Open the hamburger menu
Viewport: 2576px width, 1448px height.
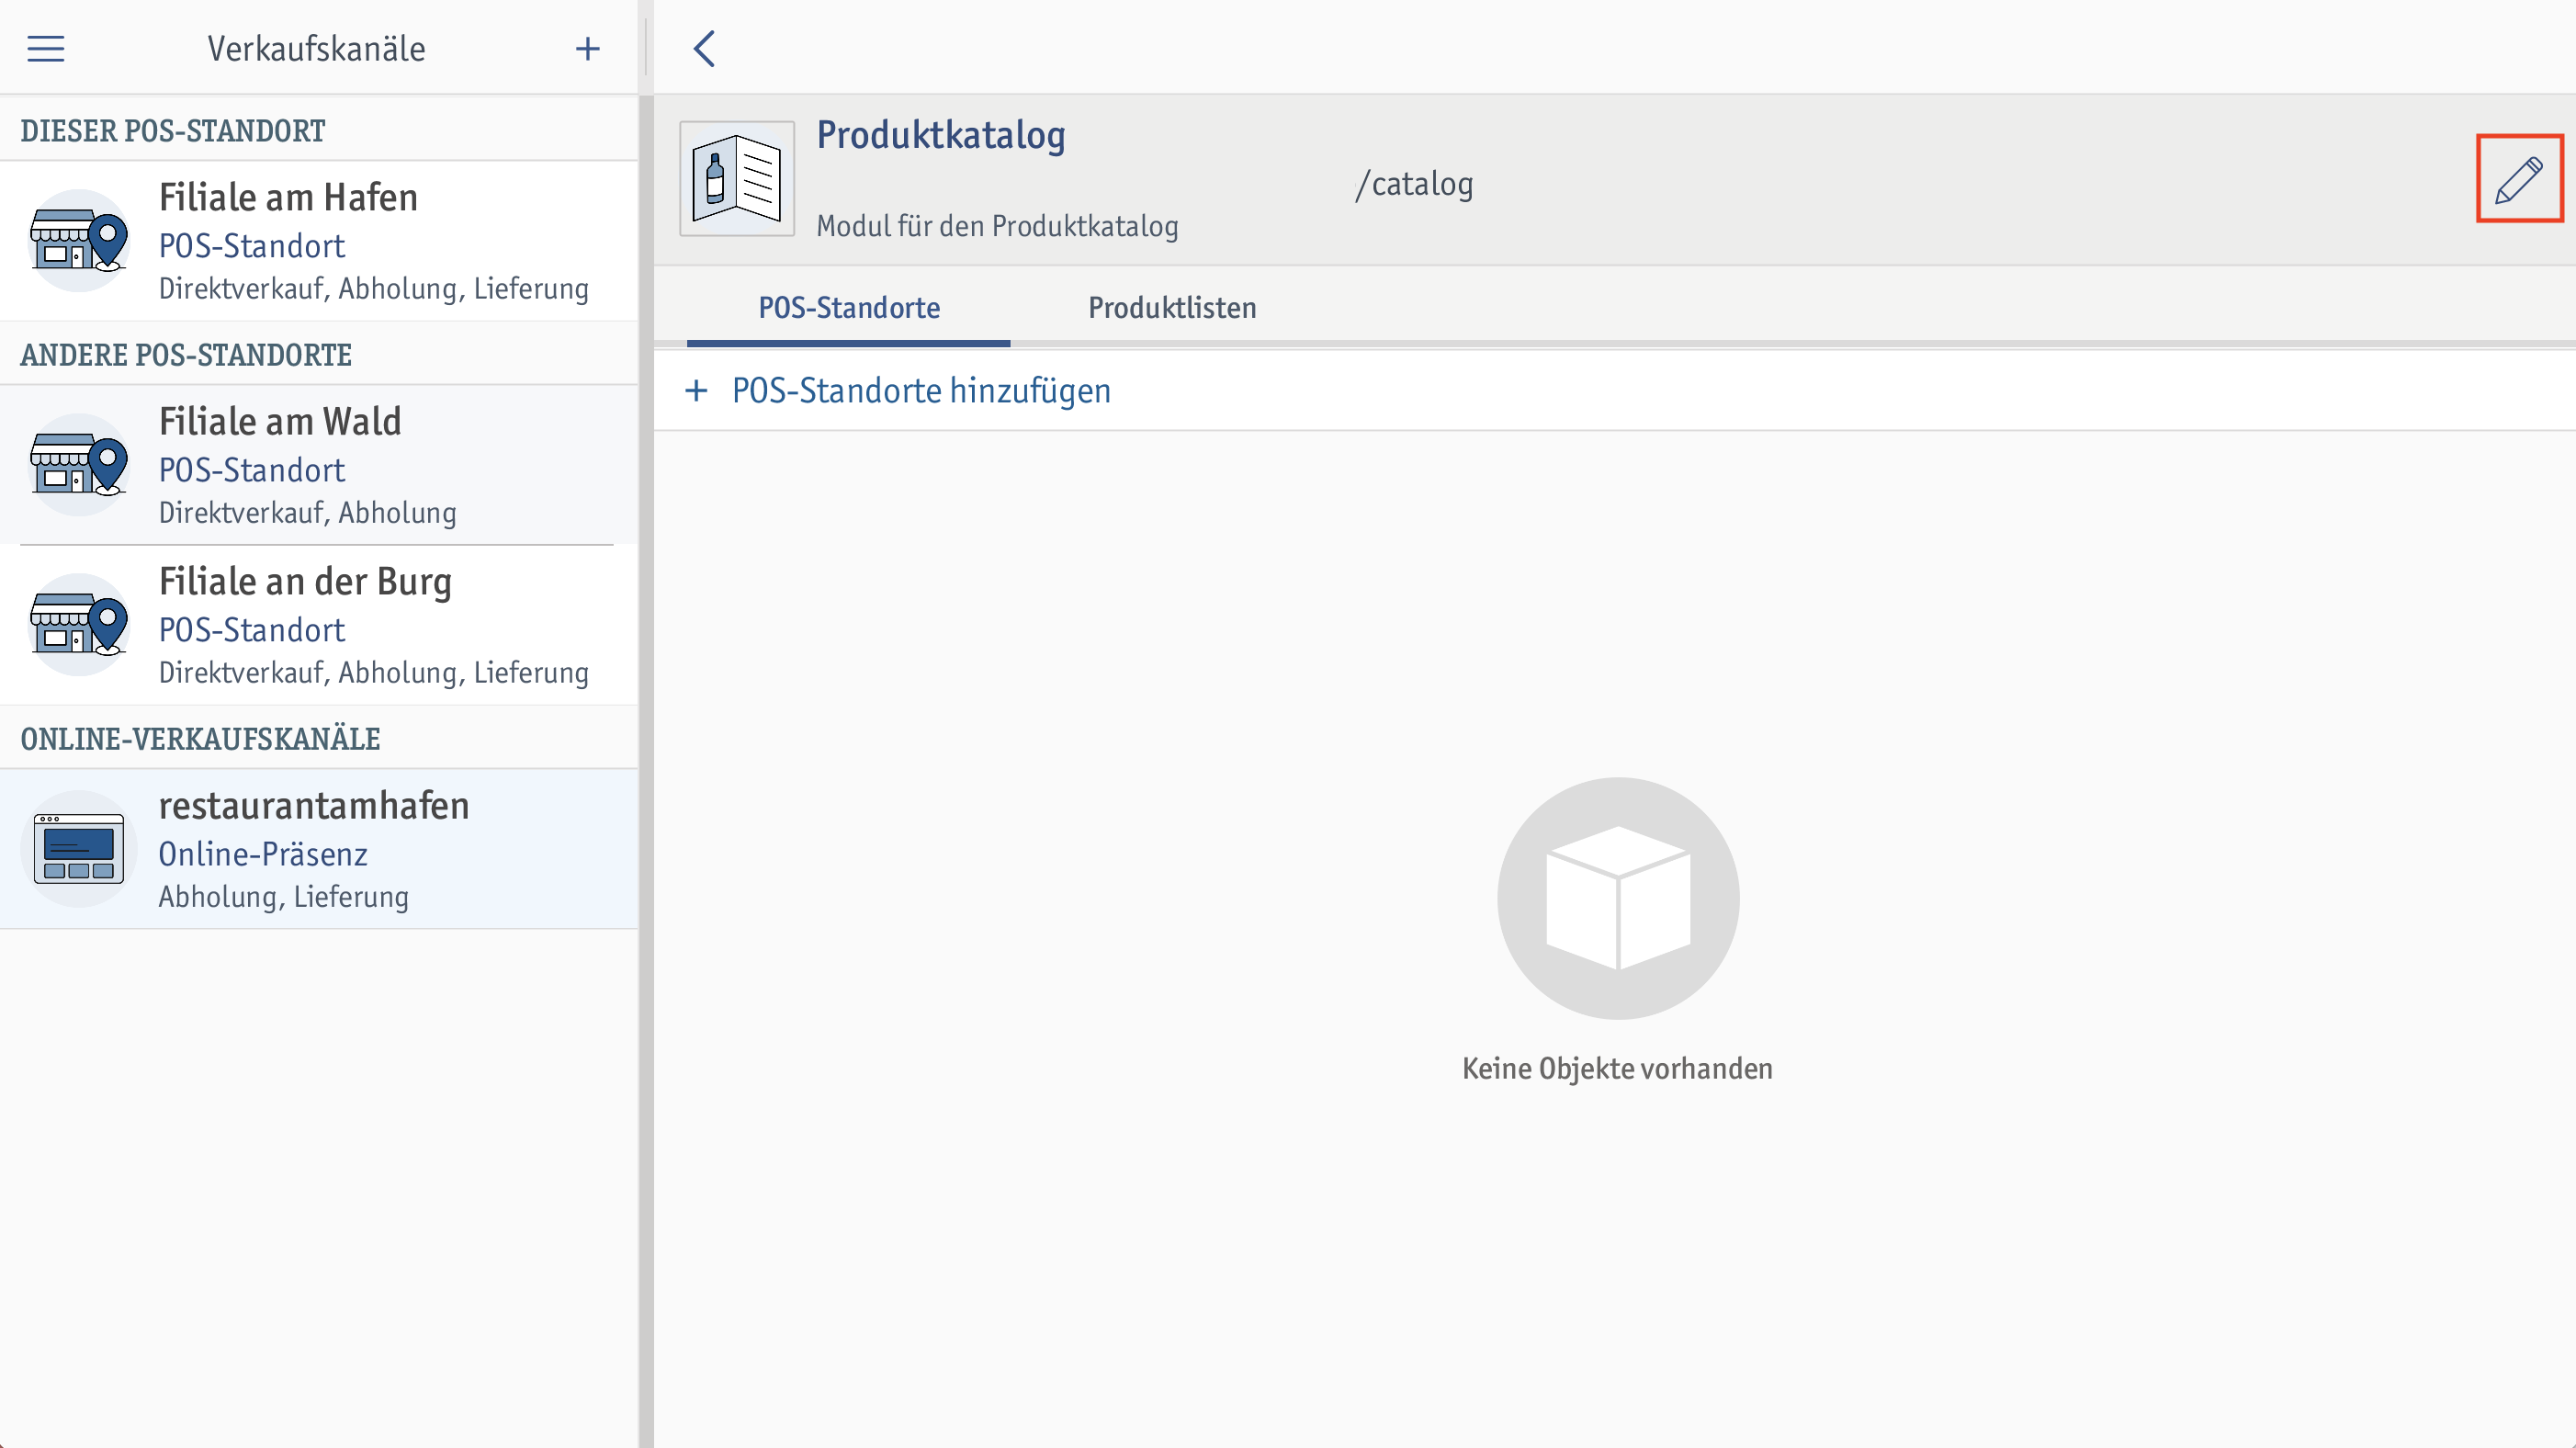[45, 48]
